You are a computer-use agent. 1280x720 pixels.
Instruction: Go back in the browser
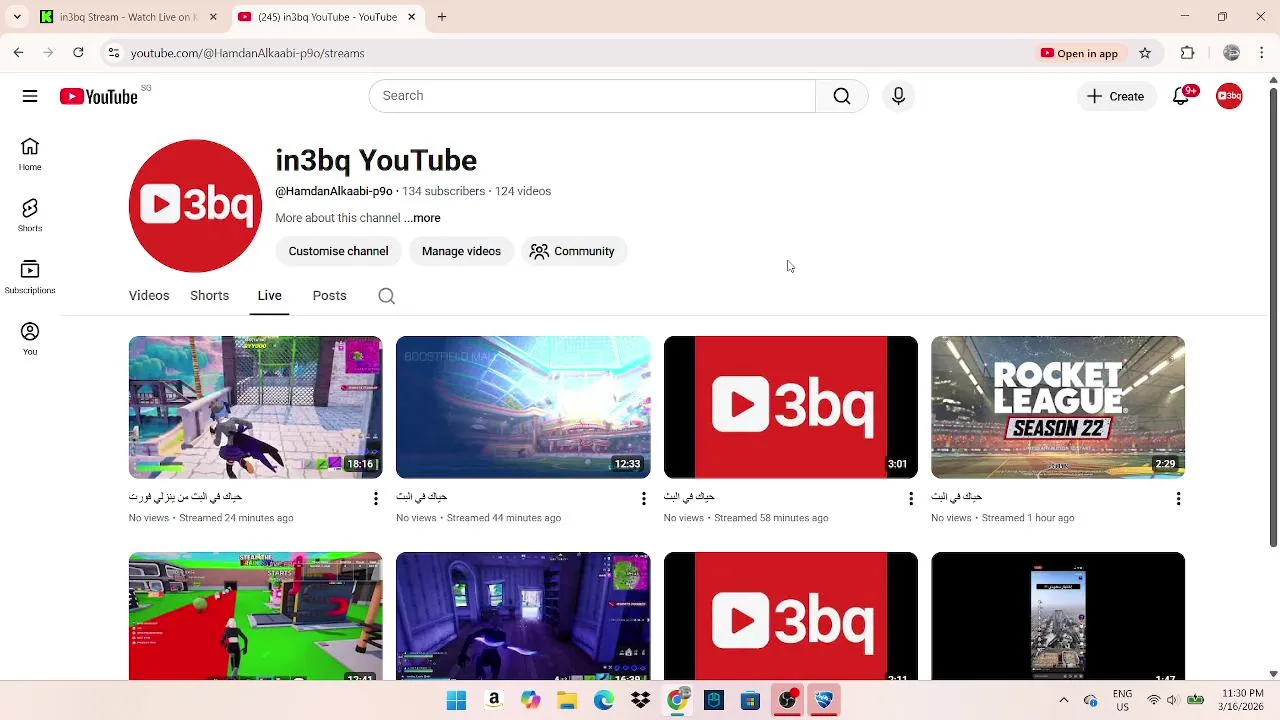pyautogui.click(x=18, y=53)
